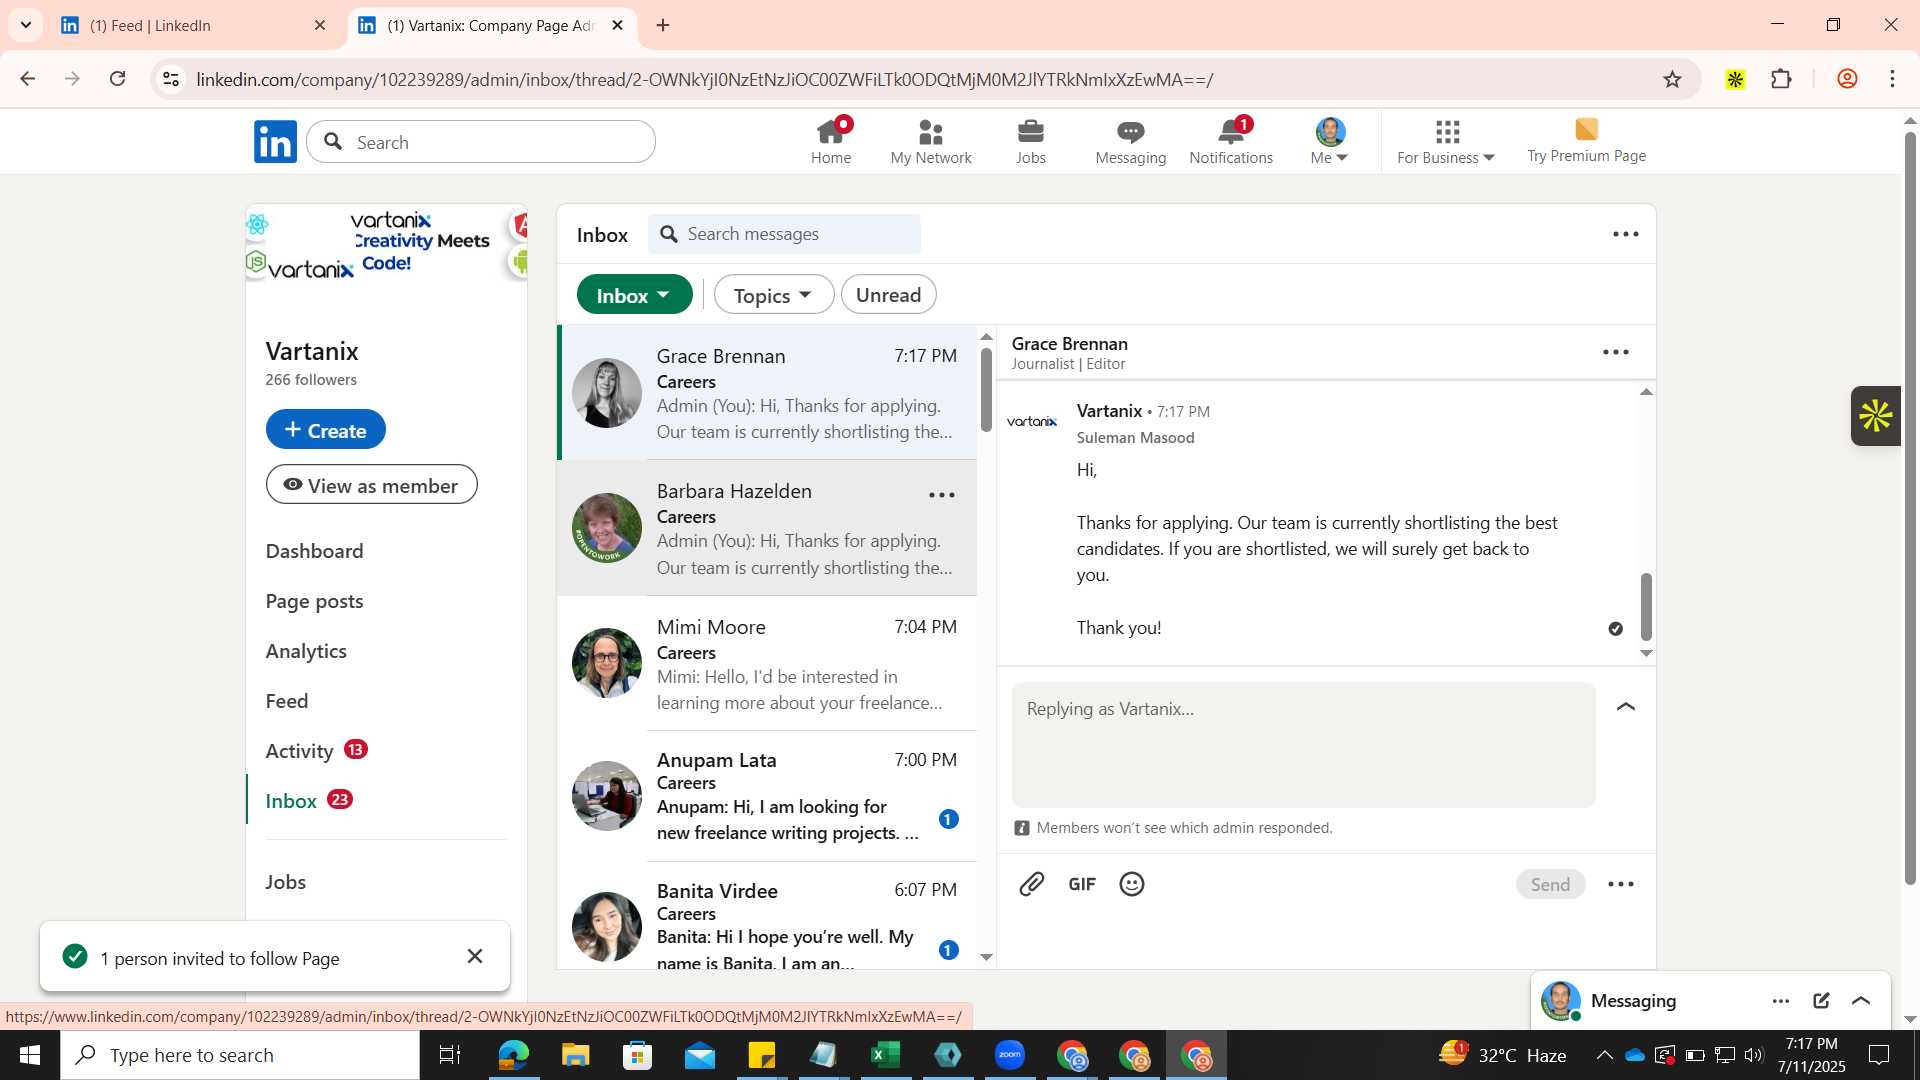Bookmark this page with the star icon
This screenshot has width=1920, height=1080.
pyautogui.click(x=1672, y=79)
